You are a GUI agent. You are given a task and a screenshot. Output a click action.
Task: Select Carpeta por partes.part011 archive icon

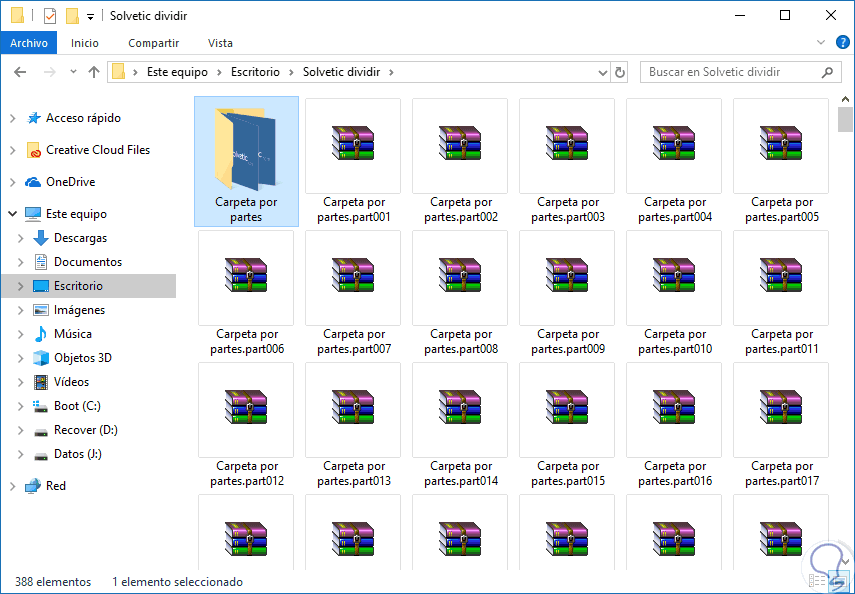click(x=780, y=275)
